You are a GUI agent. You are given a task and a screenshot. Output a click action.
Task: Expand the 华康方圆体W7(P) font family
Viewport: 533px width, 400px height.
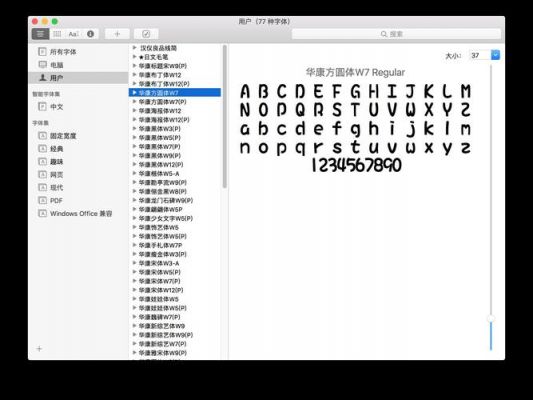tap(135, 102)
